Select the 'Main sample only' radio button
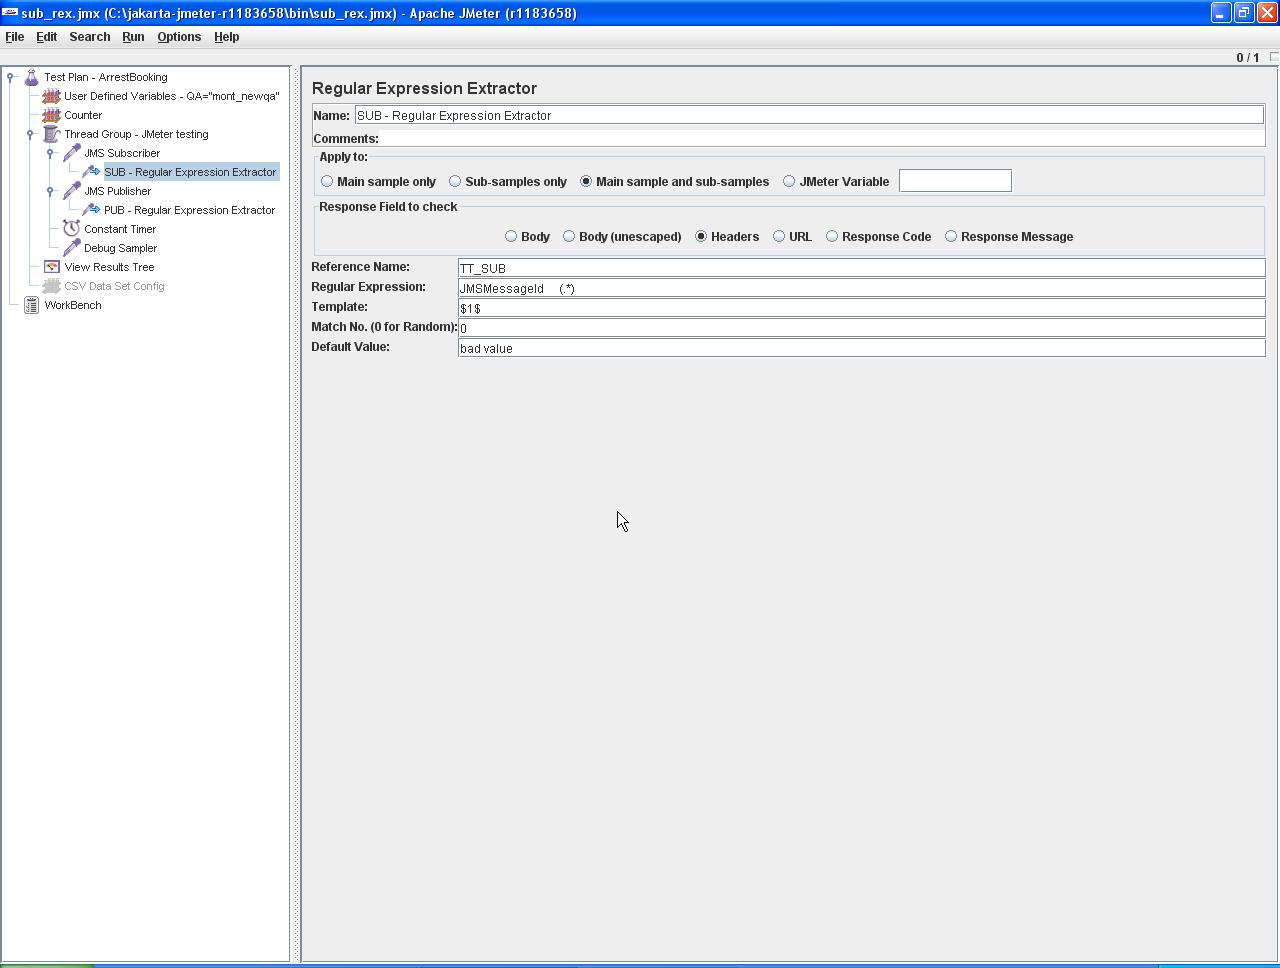The height and width of the screenshot is (968, 1280). coord(327,182)
